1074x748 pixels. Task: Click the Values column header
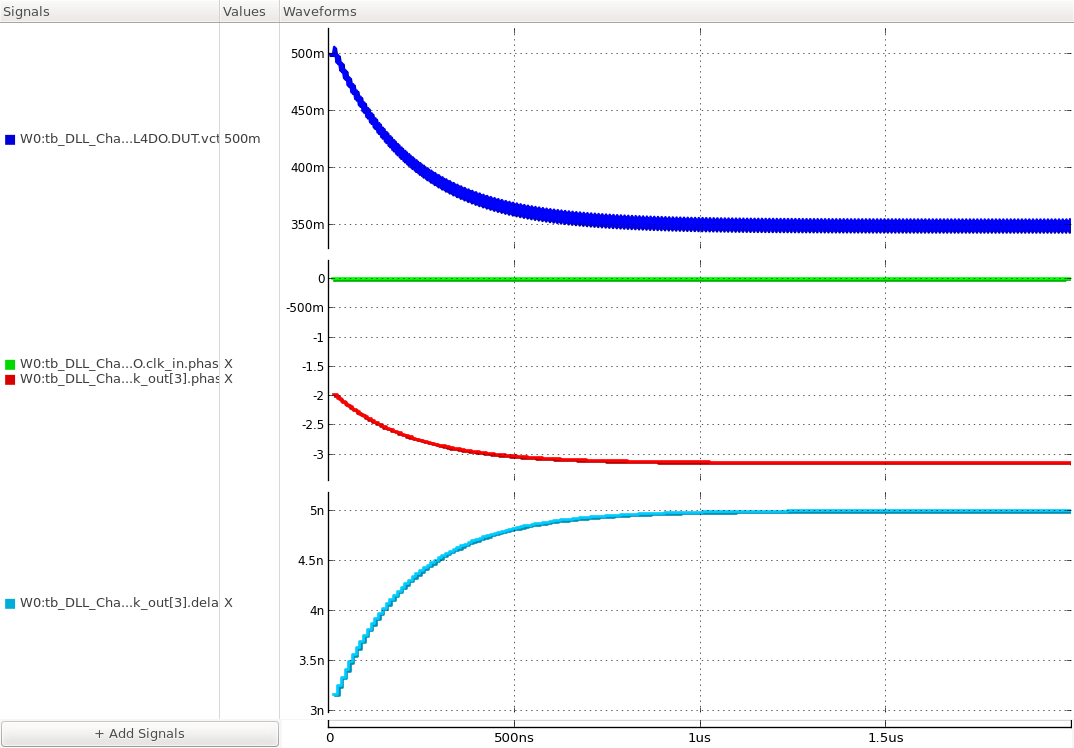pos(247,11)
